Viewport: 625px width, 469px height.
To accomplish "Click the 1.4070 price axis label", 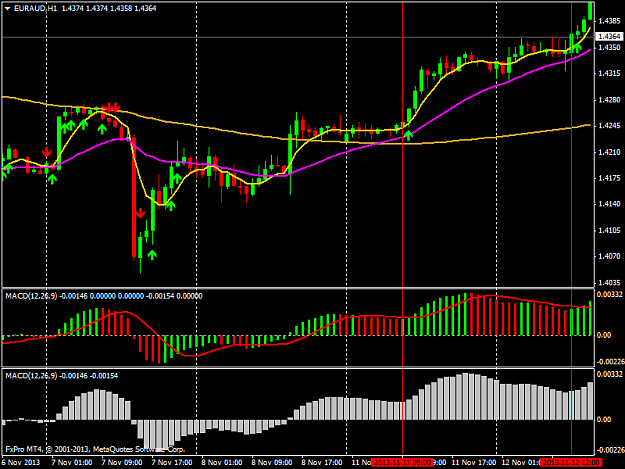I will (x=609, y=256).
